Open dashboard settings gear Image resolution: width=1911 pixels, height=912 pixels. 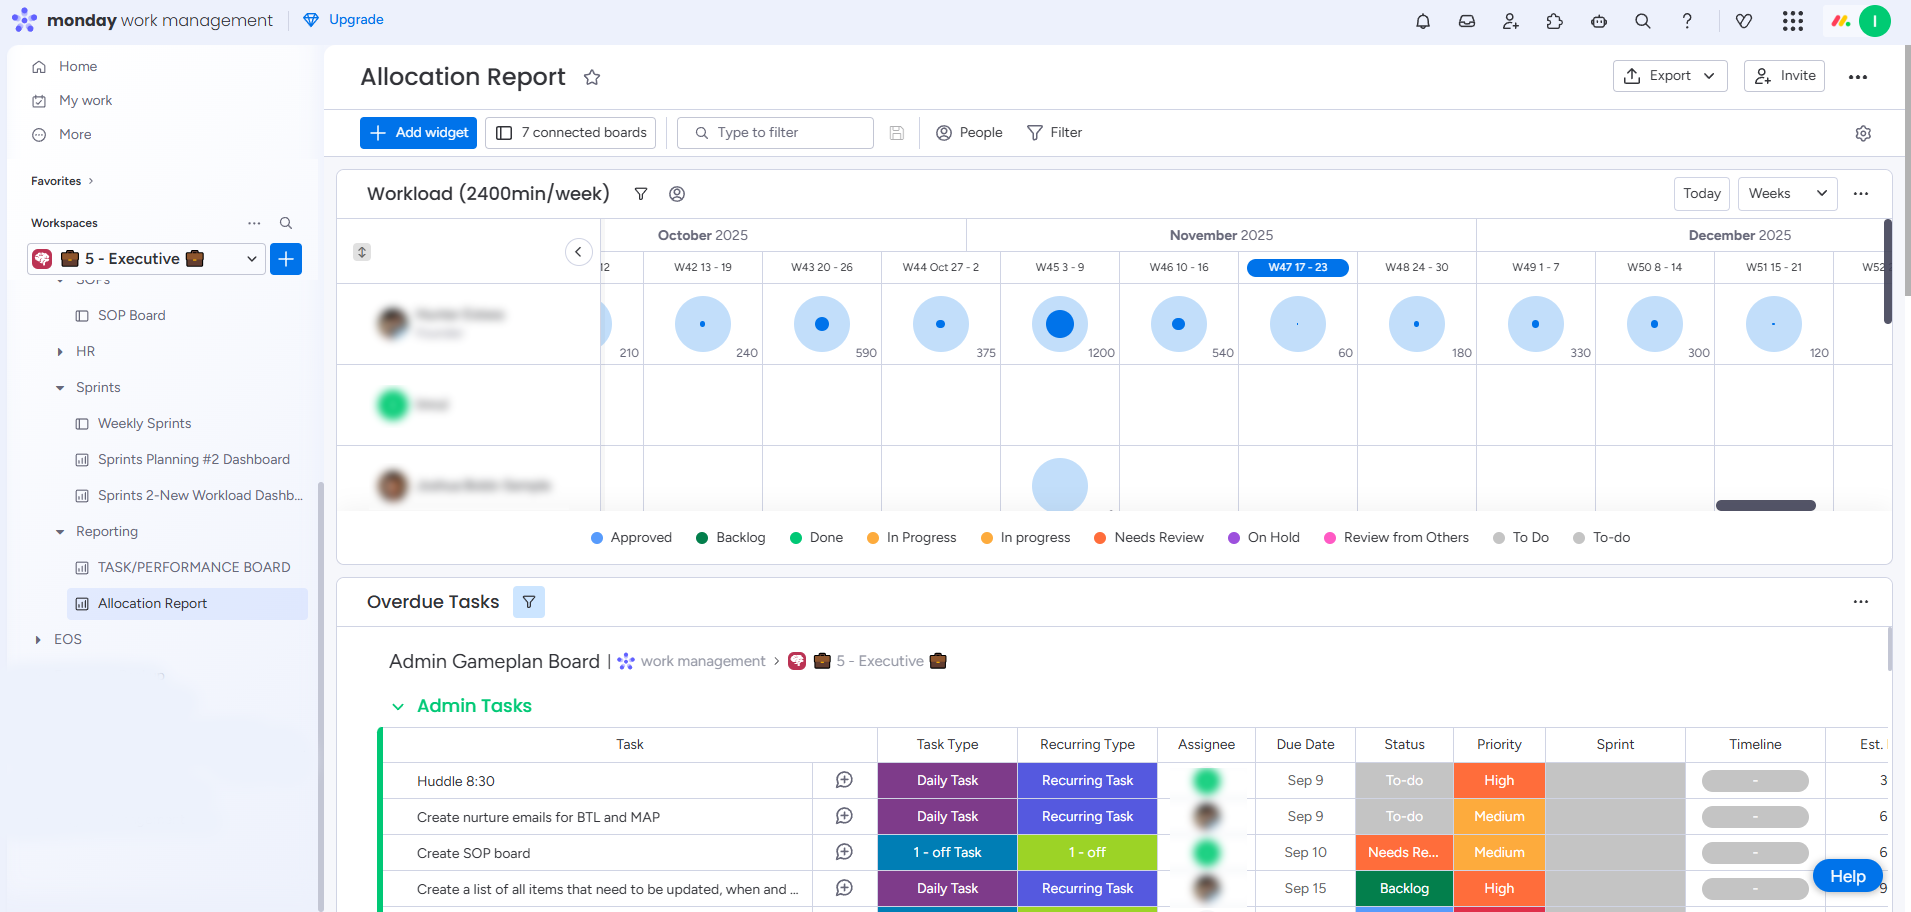(x=1862, y=133)
